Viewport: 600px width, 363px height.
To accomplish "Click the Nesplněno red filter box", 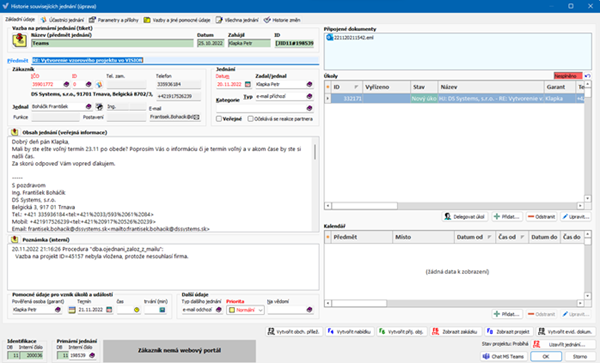I will pos(568,76).
